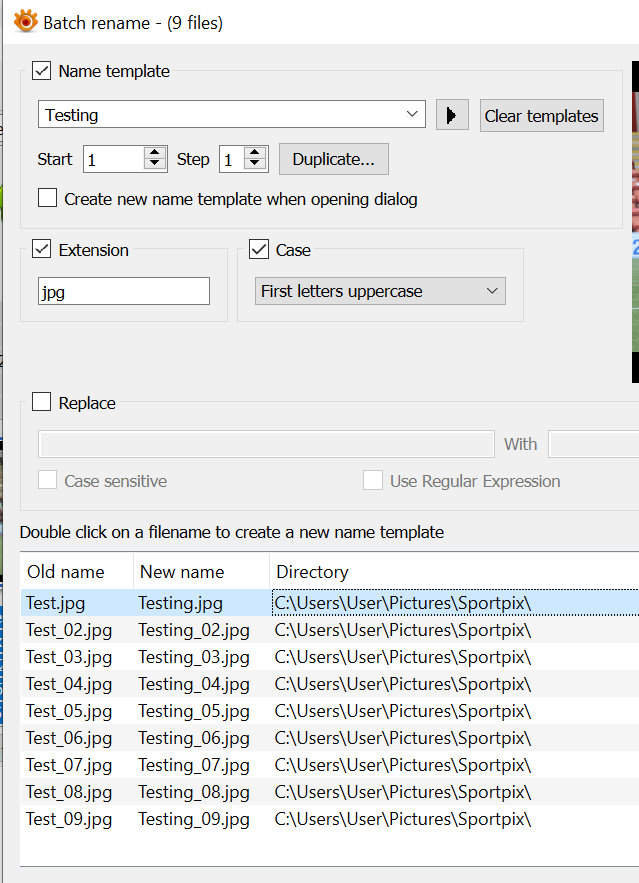Disable the Case checkbox

(x=259, y=249)
